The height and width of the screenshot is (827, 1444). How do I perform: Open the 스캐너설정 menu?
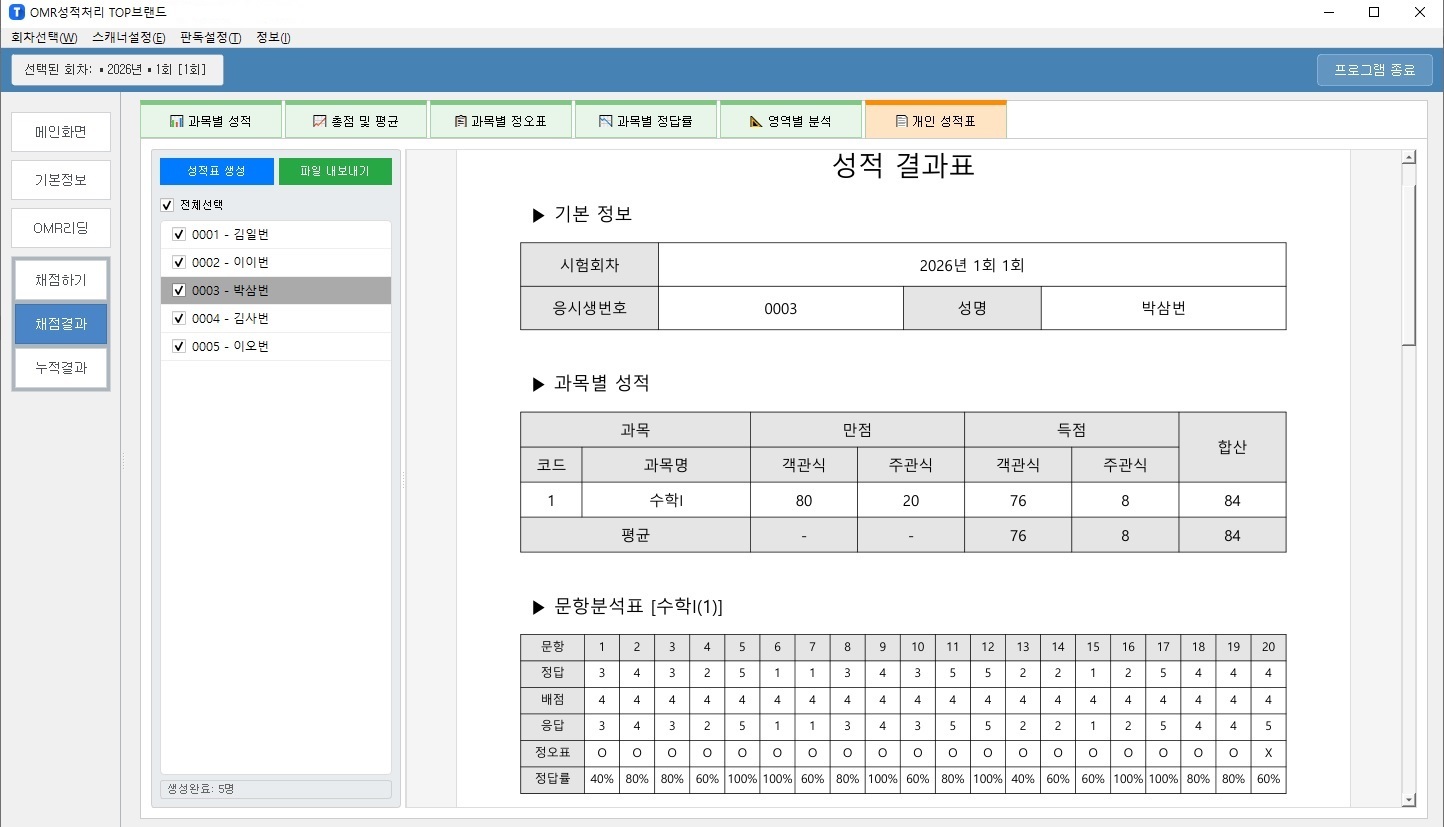[x=128, y=38]
